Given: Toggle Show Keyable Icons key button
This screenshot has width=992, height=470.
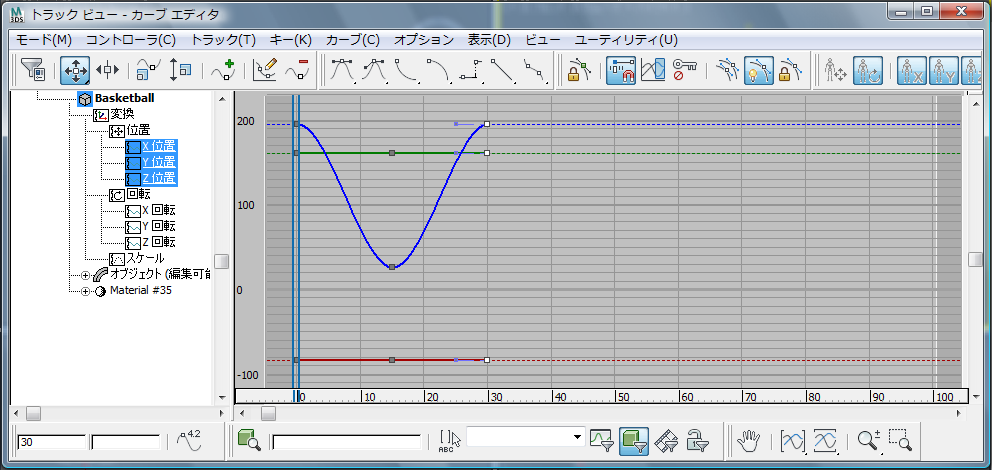Looking at the screenshot, I should point(685,70).
